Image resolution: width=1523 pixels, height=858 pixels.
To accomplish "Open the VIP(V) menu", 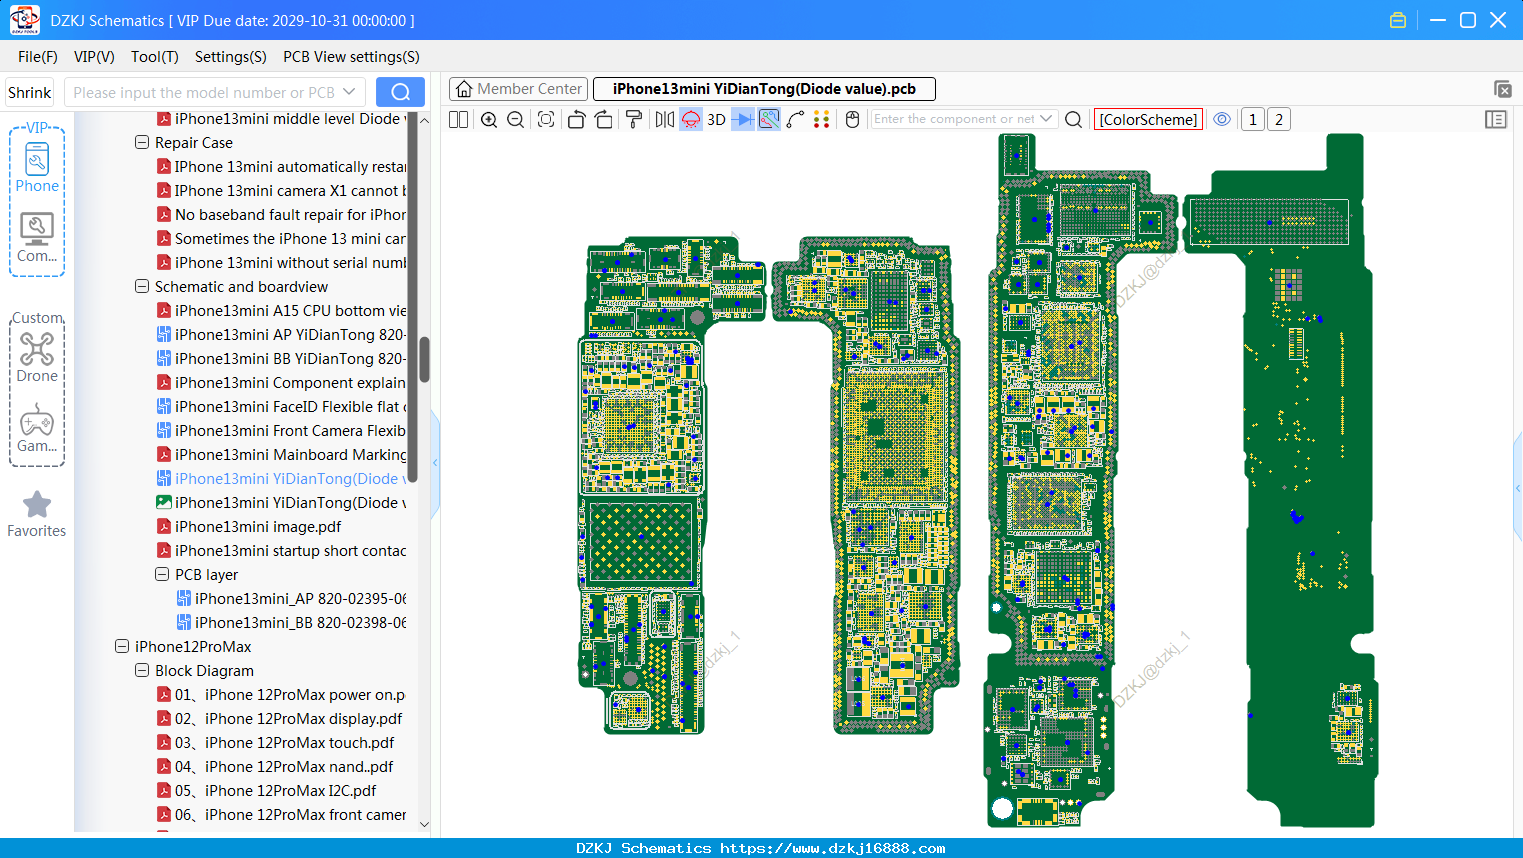I will point(94,57).
